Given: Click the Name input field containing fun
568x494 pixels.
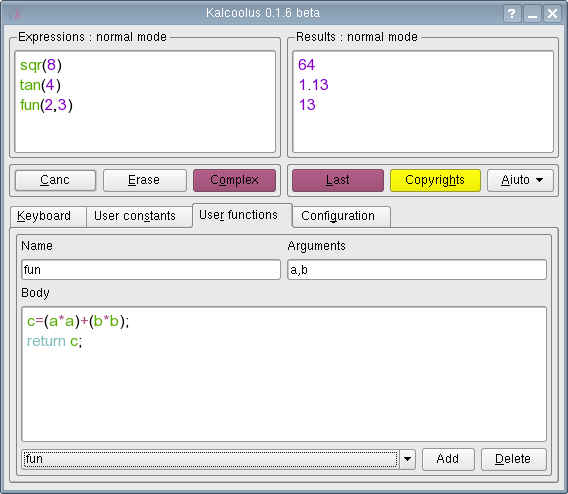Looking at the screenshot, I should tap(151, 269).
